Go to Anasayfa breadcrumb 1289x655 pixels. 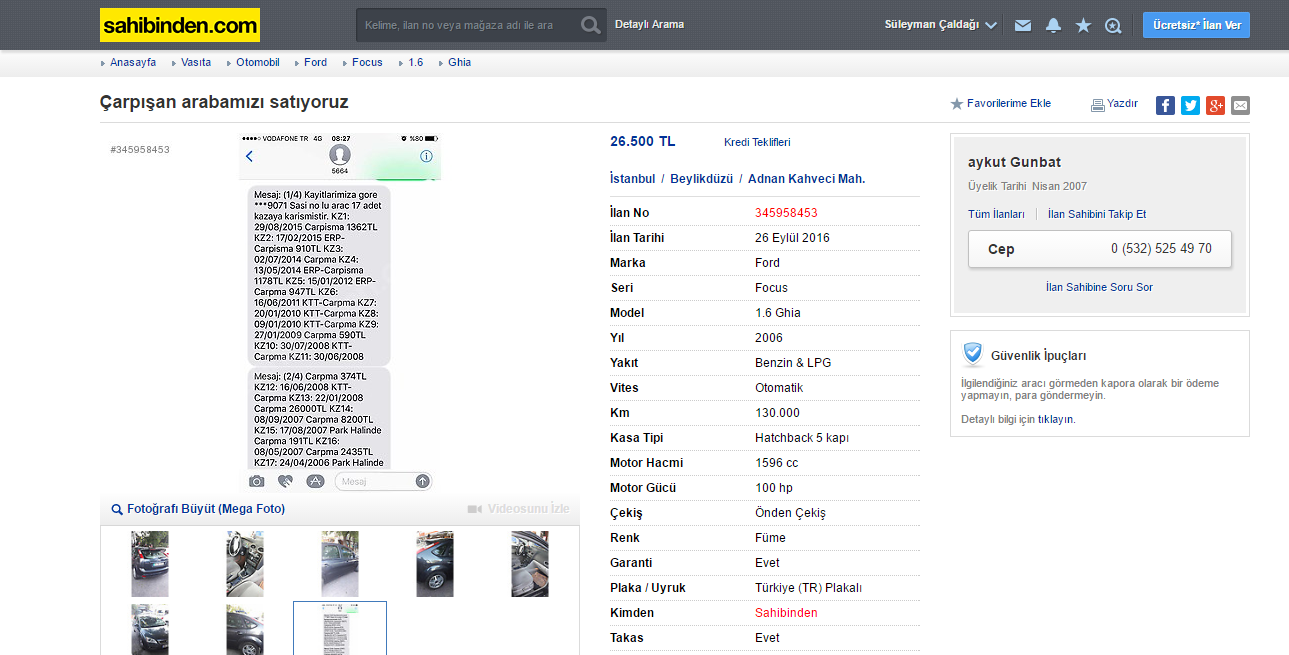pos(132,62)
